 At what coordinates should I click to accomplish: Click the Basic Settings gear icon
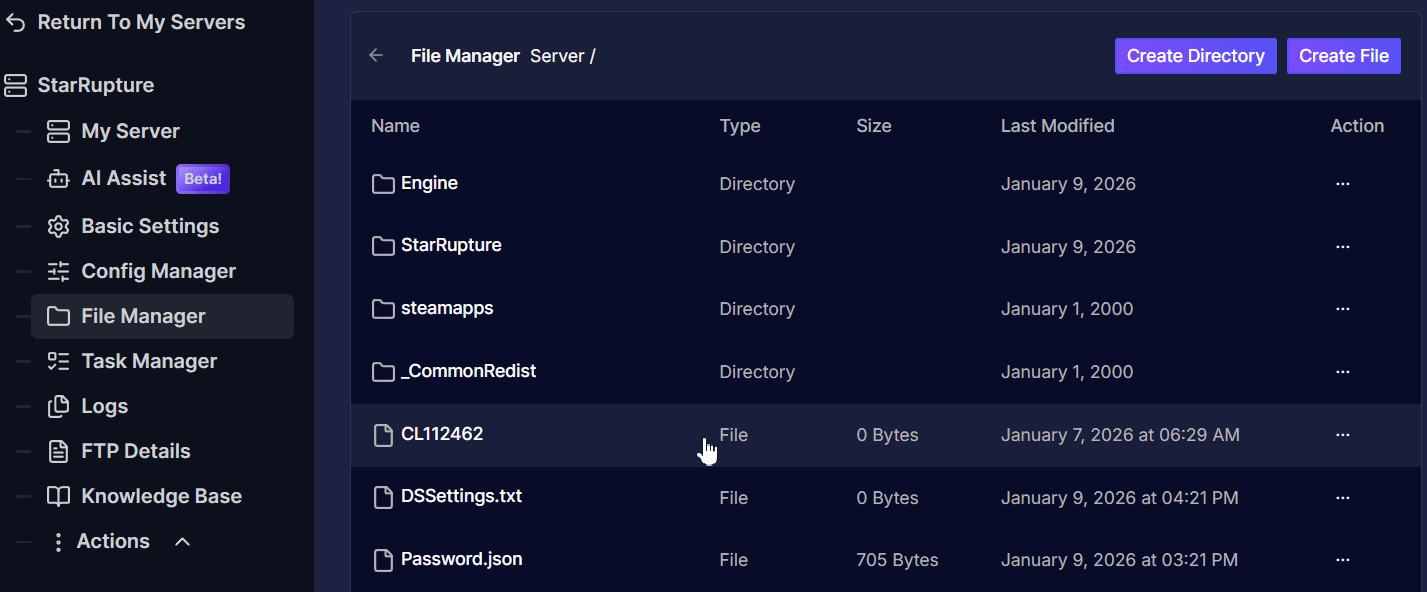58,226
